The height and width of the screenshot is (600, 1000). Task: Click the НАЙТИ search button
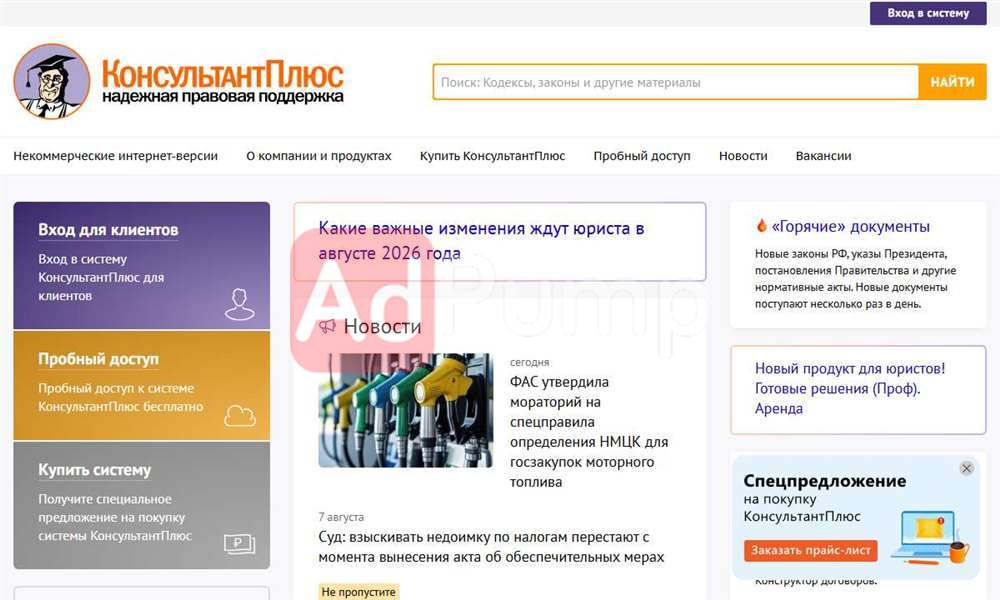tap(952, 82)
